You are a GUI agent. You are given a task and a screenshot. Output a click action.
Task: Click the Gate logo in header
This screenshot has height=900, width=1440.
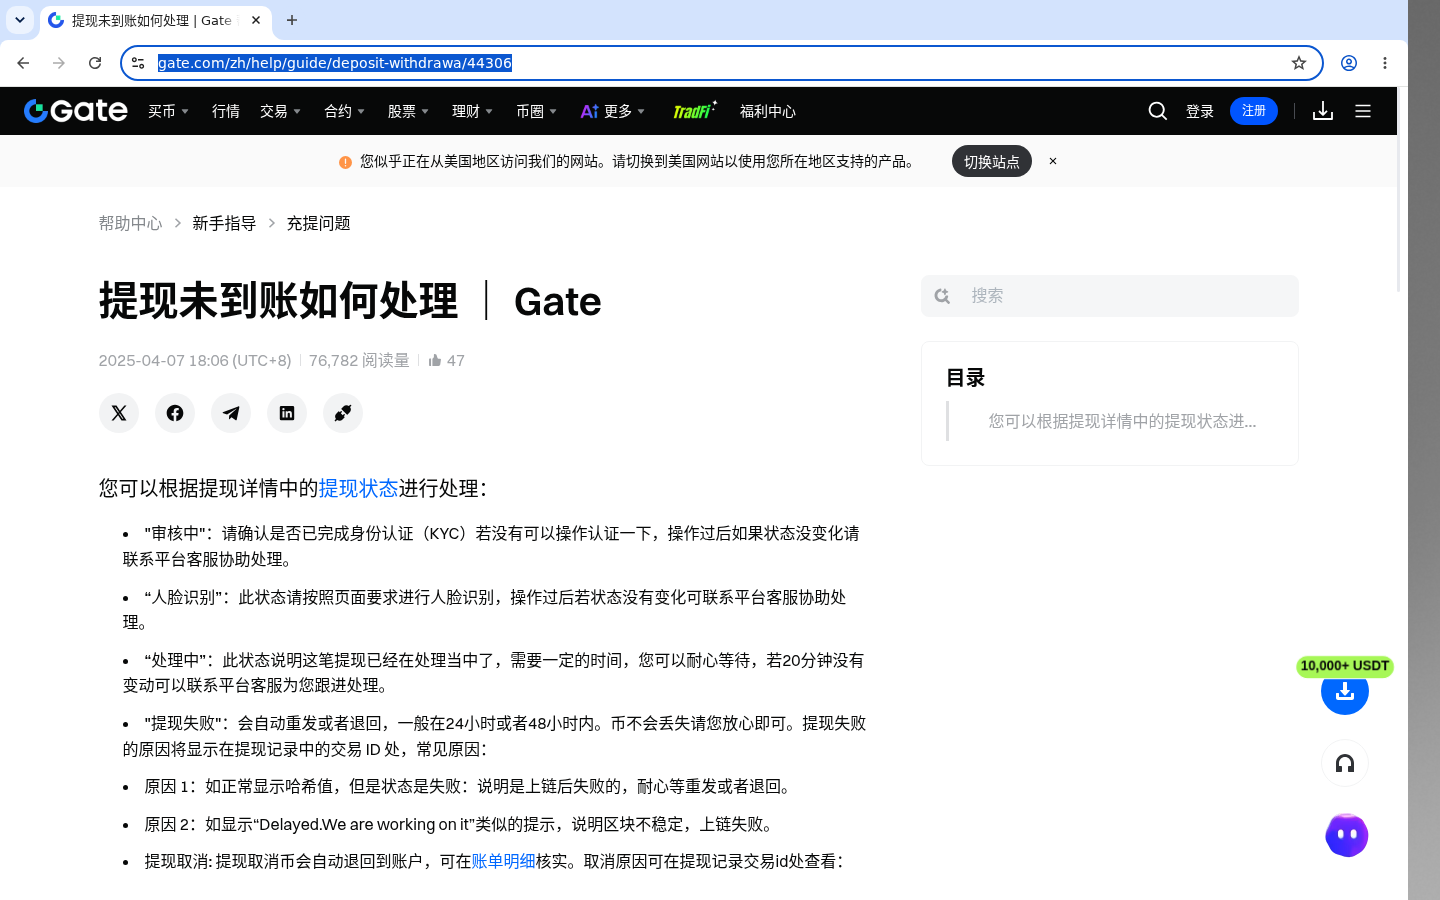point(76,111)
